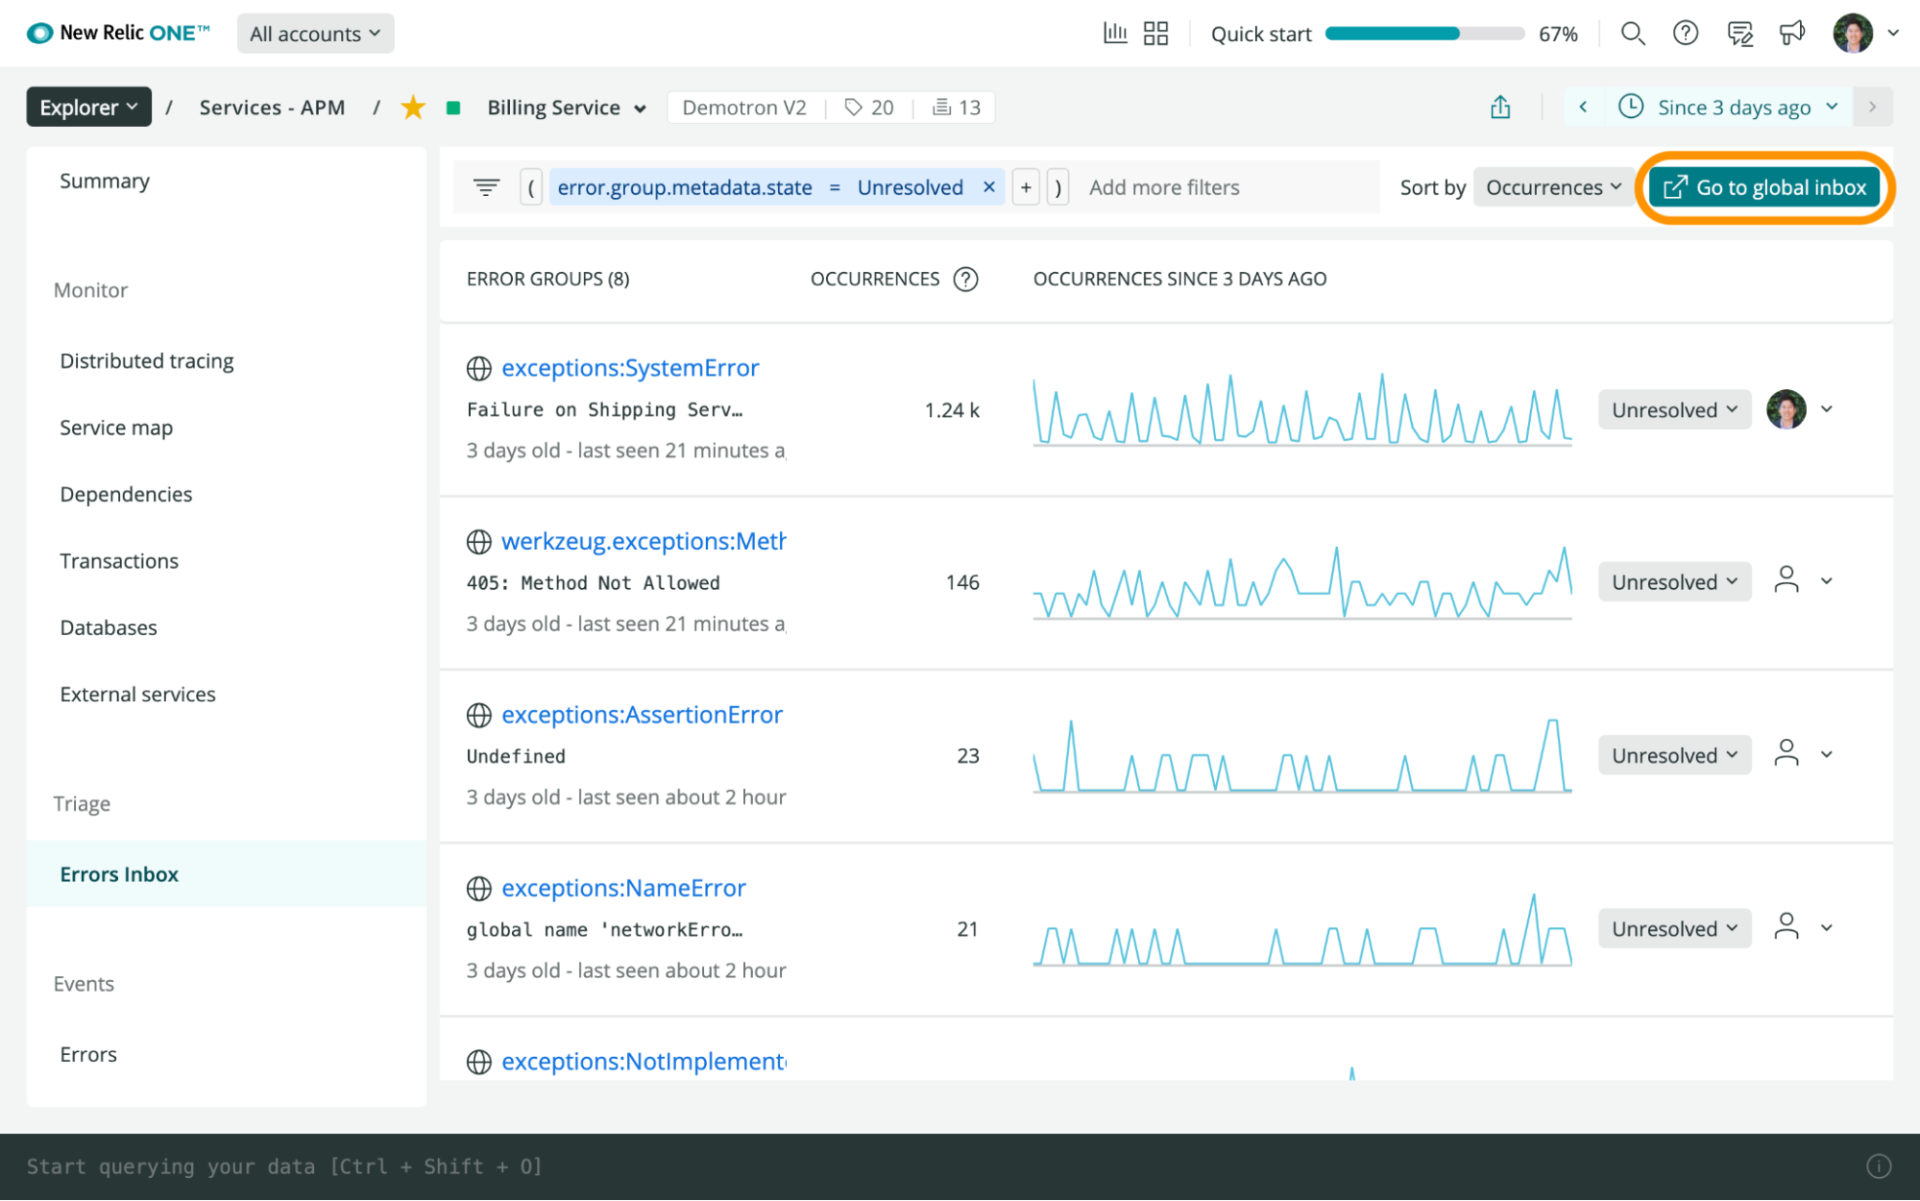Remove the Unresolved filter with its X
The image size is (1920, 1201).
[988, 187]
